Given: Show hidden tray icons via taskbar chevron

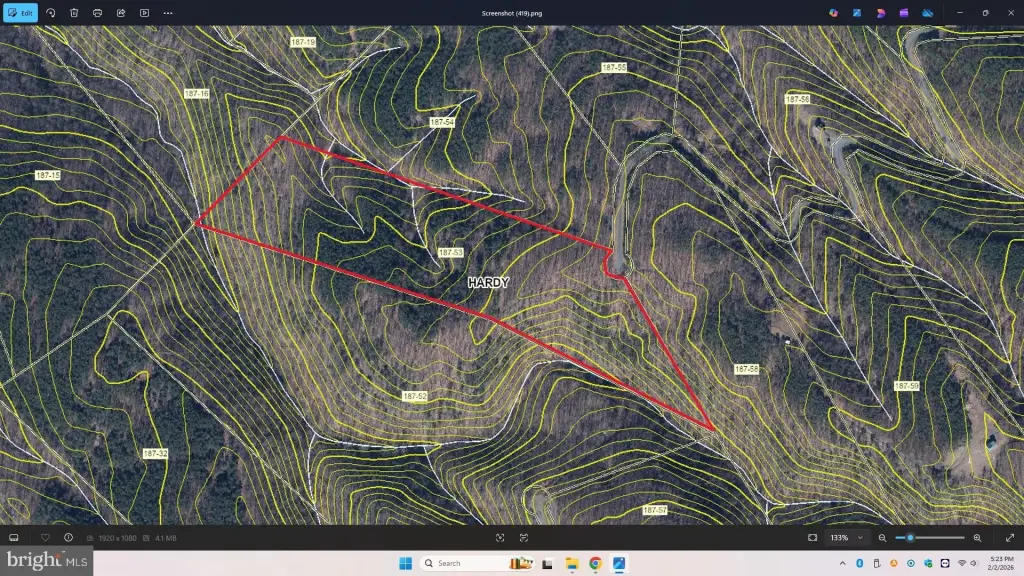Looking at the screenshot, I should (843, 563).
